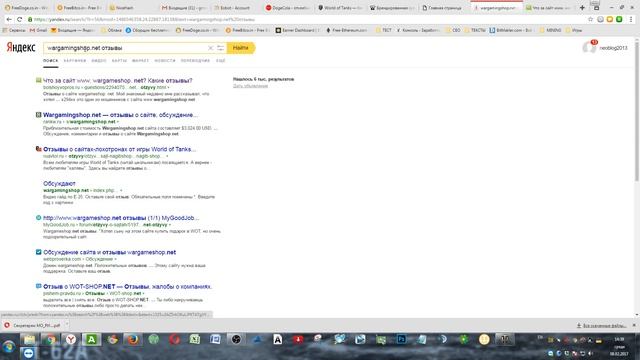Open result 'Wargamingshop.net — отзывы о сайте'
The width and height of the screenshot is (640, 360).
click(120, 115)
